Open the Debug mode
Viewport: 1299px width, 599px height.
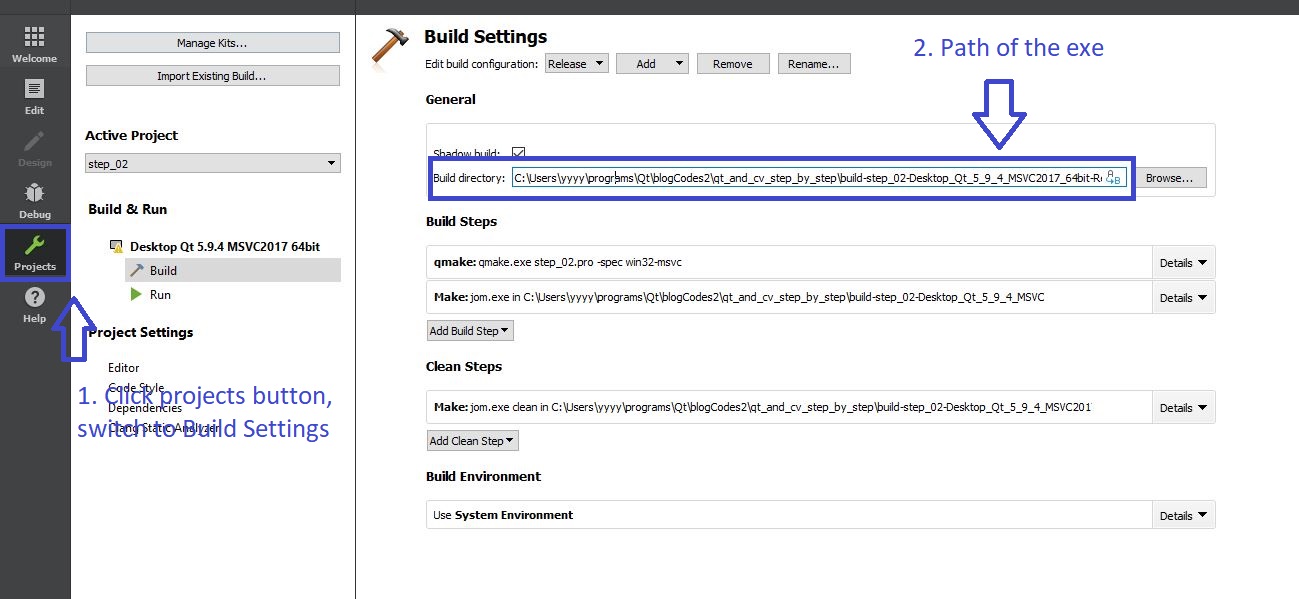(34, 199)
